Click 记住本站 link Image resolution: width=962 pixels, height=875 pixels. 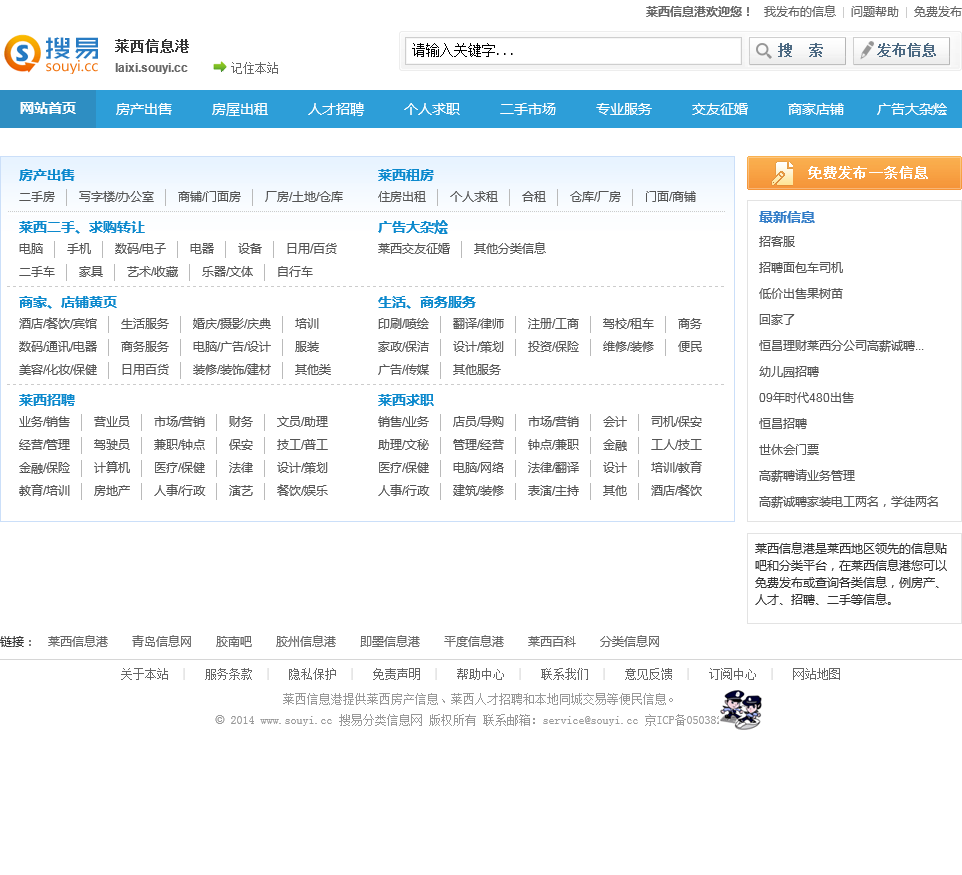click(x=255, y=68)
